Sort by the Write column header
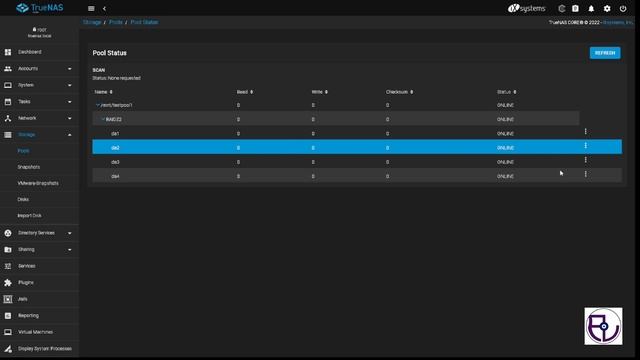The height and width of the screenshot is (360, 640). tap(320, 92)
